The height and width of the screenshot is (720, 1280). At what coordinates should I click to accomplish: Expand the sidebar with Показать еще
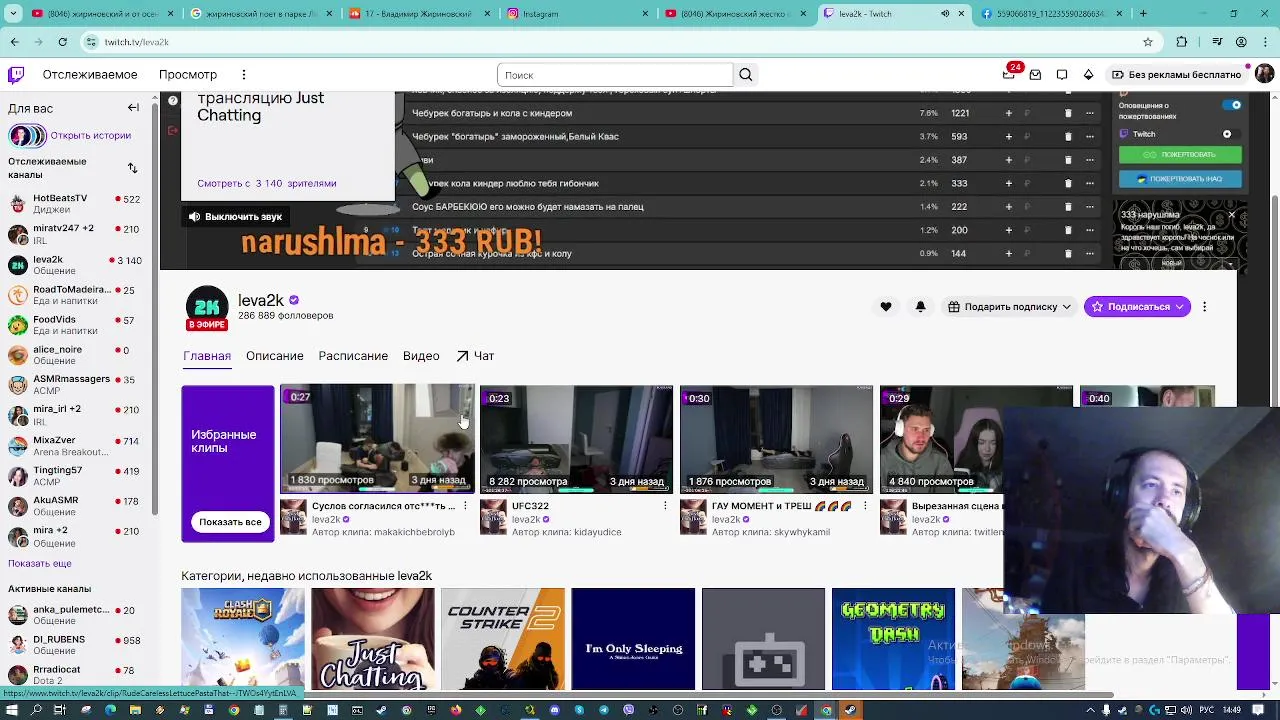point(40,564)
